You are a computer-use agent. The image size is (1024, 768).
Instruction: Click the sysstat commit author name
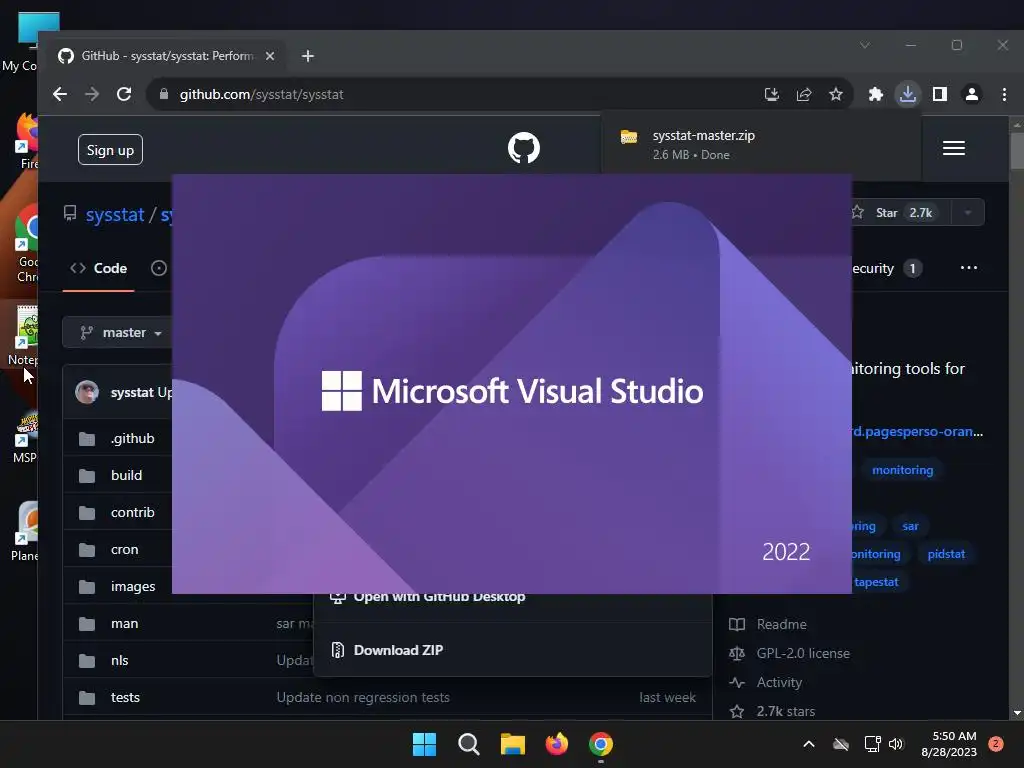(x=132, y=392)
